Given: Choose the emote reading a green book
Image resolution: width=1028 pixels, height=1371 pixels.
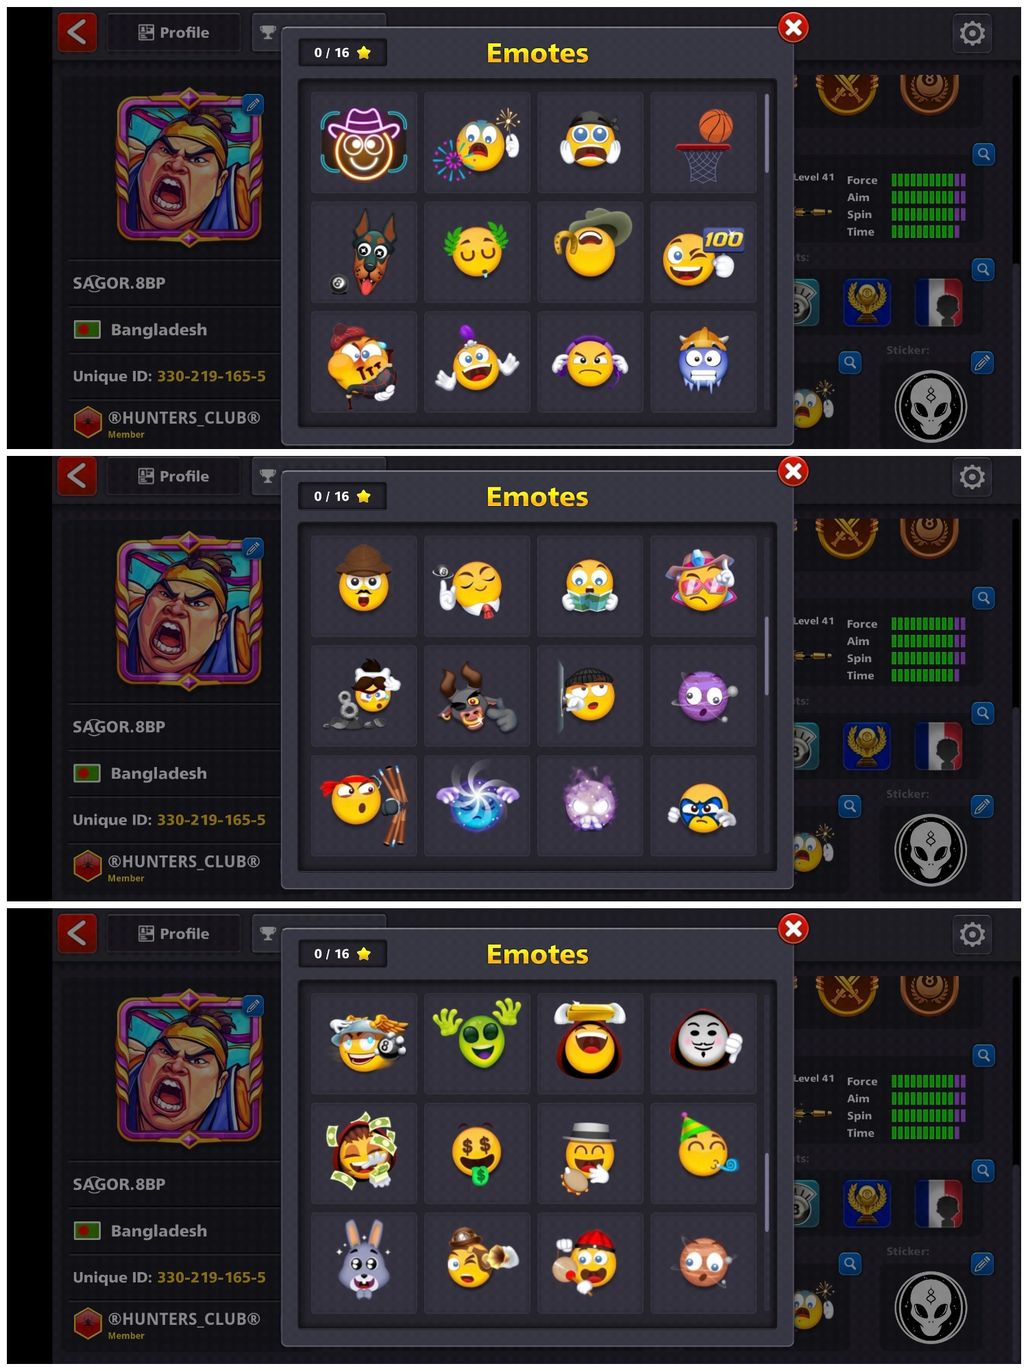Looking at the screenshot, I should (x=590, y=586).
